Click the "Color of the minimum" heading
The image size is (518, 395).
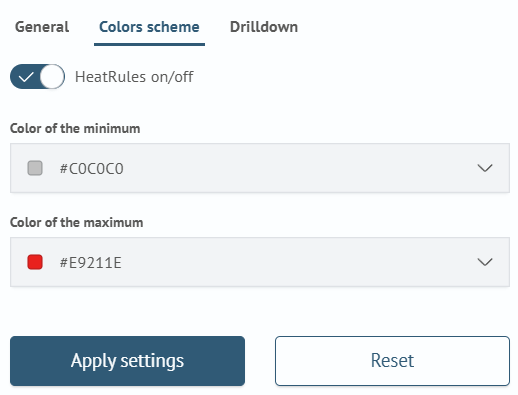coord(75,128)
